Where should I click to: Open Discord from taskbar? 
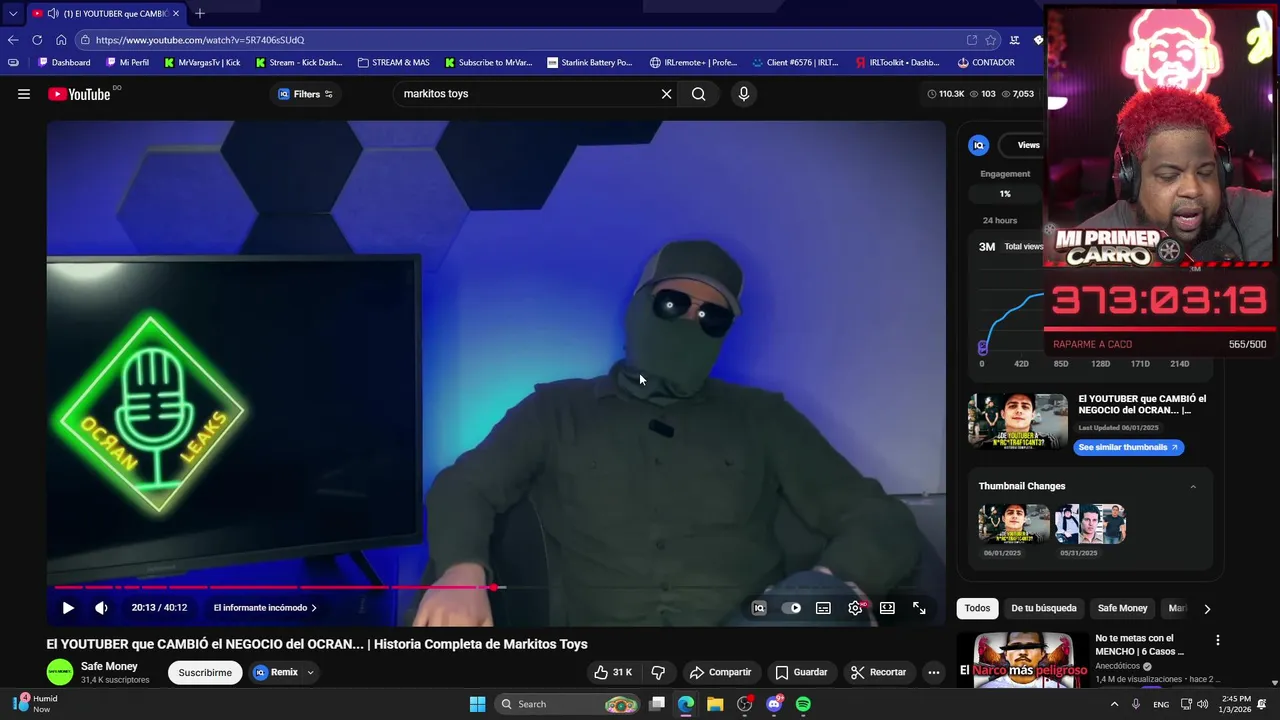click(x=774, y=704)
